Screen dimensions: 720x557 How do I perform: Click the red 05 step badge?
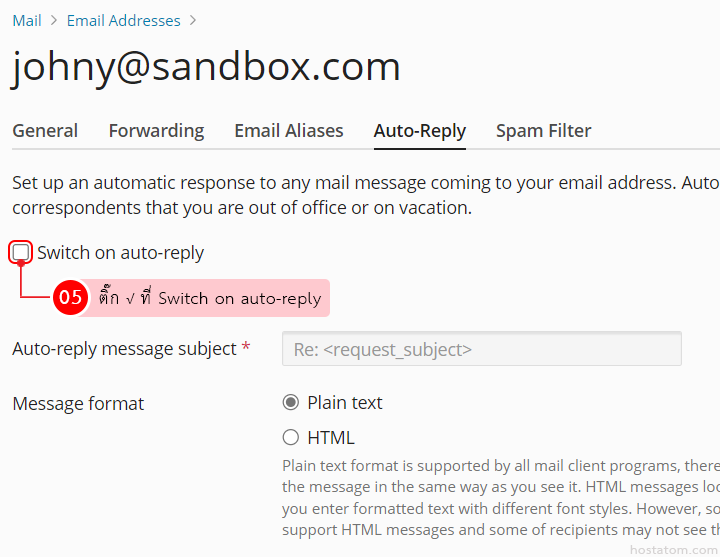pos(70,298)
